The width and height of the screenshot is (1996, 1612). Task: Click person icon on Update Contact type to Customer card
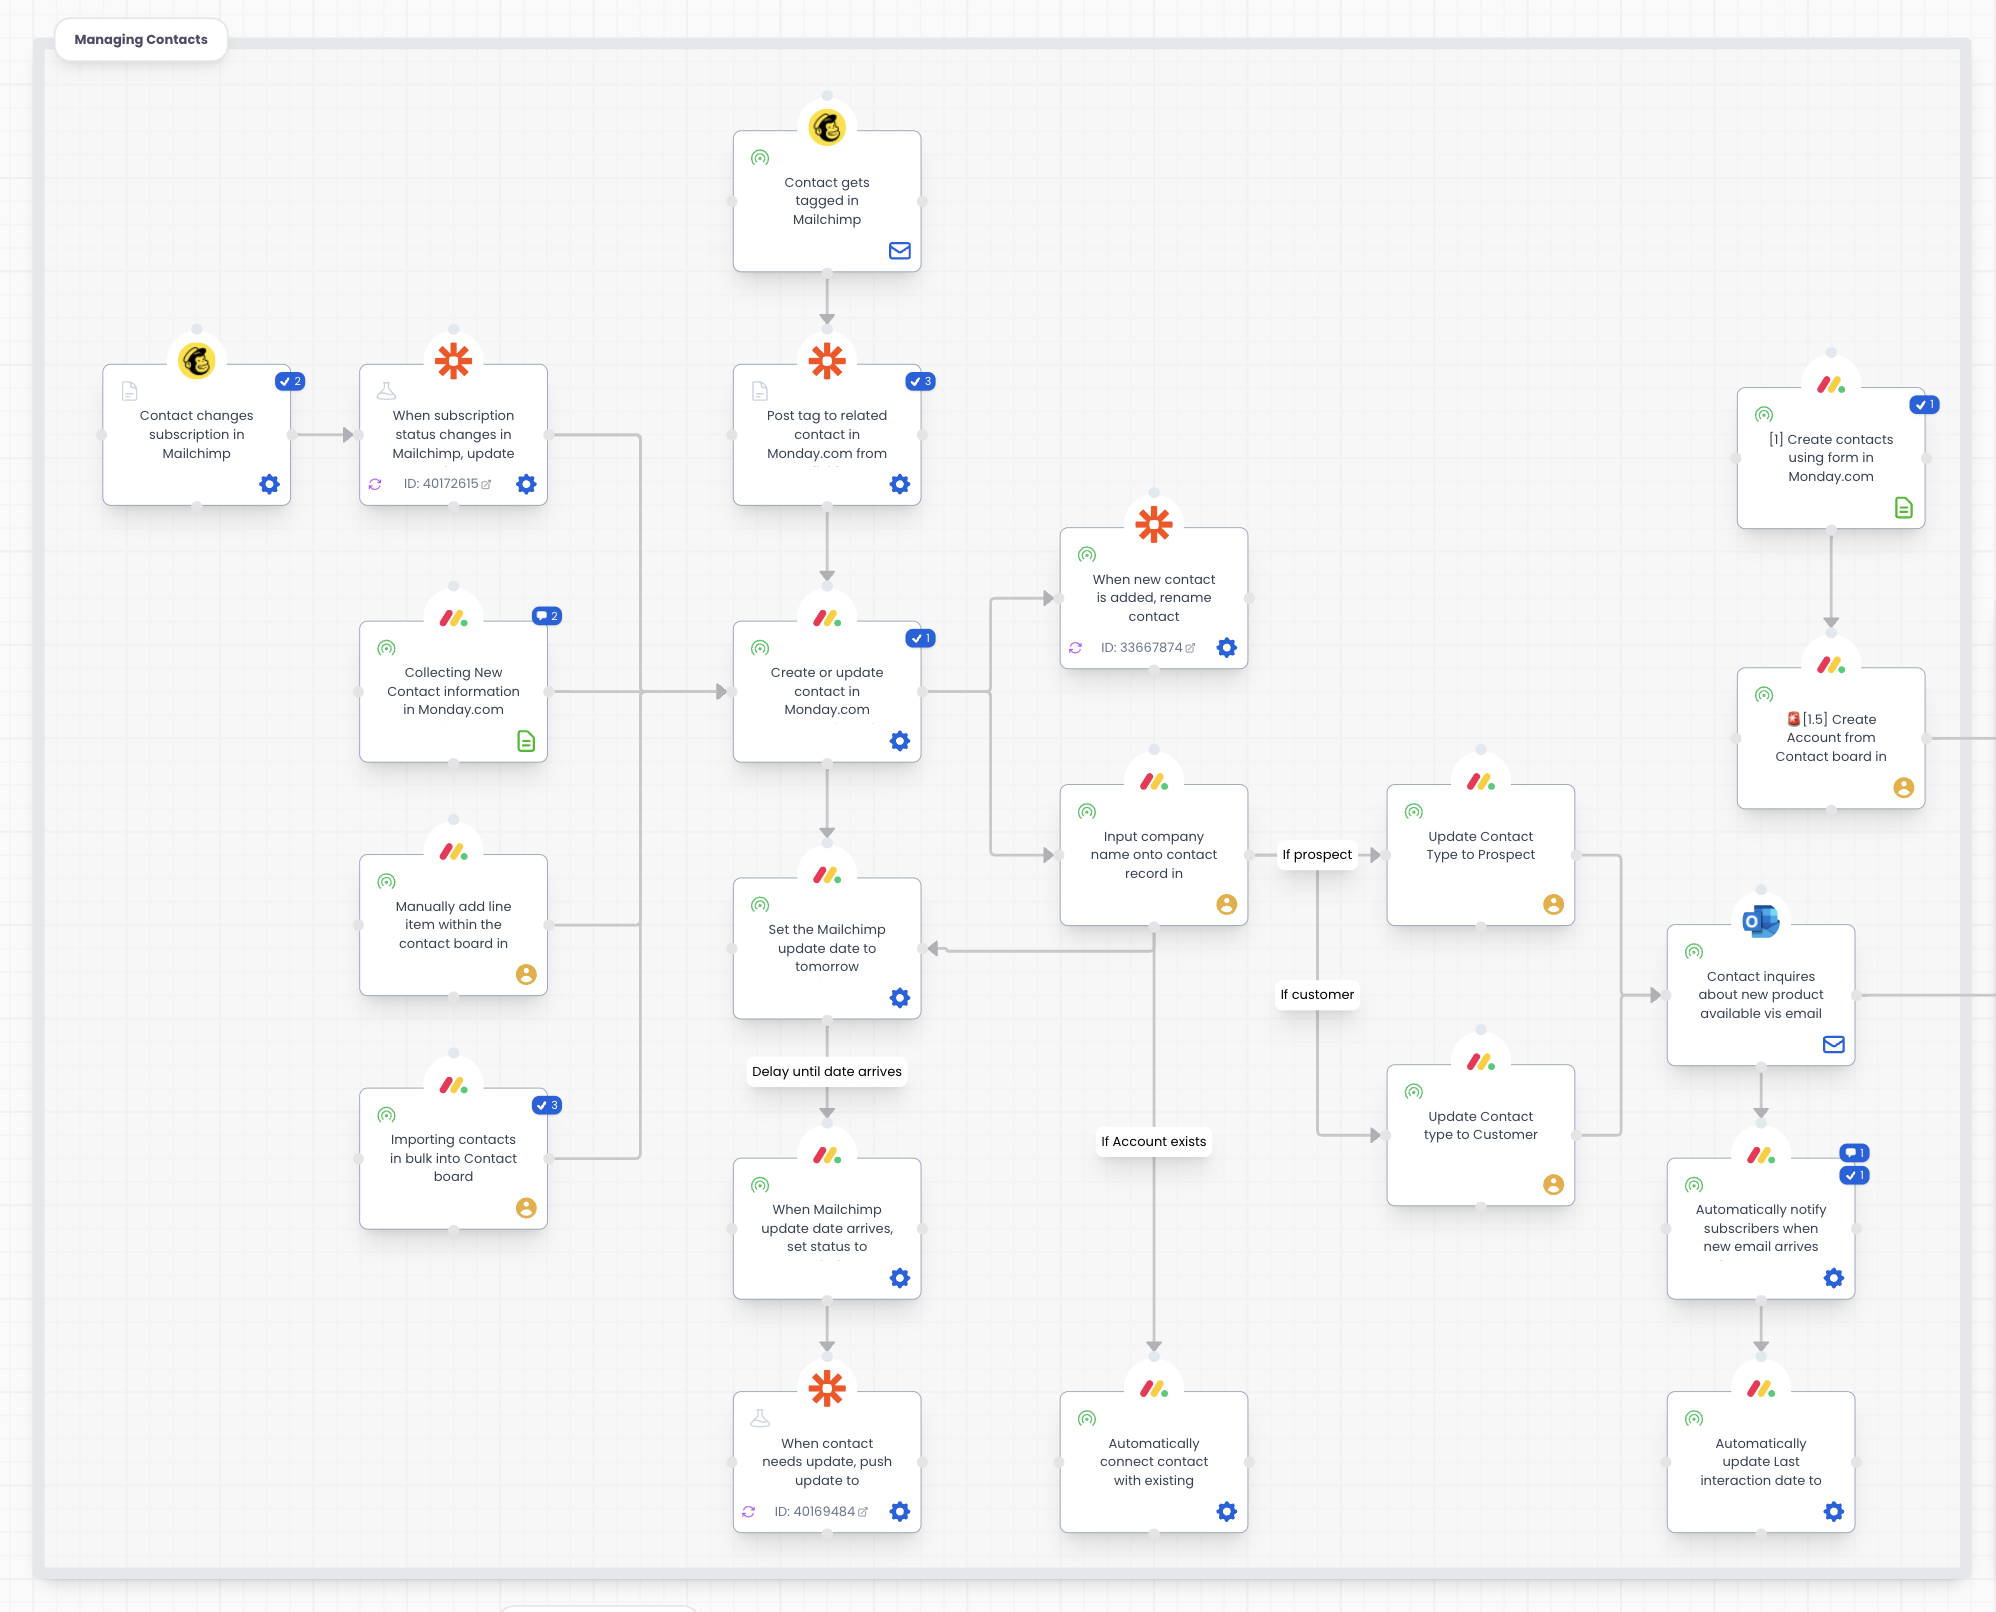tap(1554, 1184)
